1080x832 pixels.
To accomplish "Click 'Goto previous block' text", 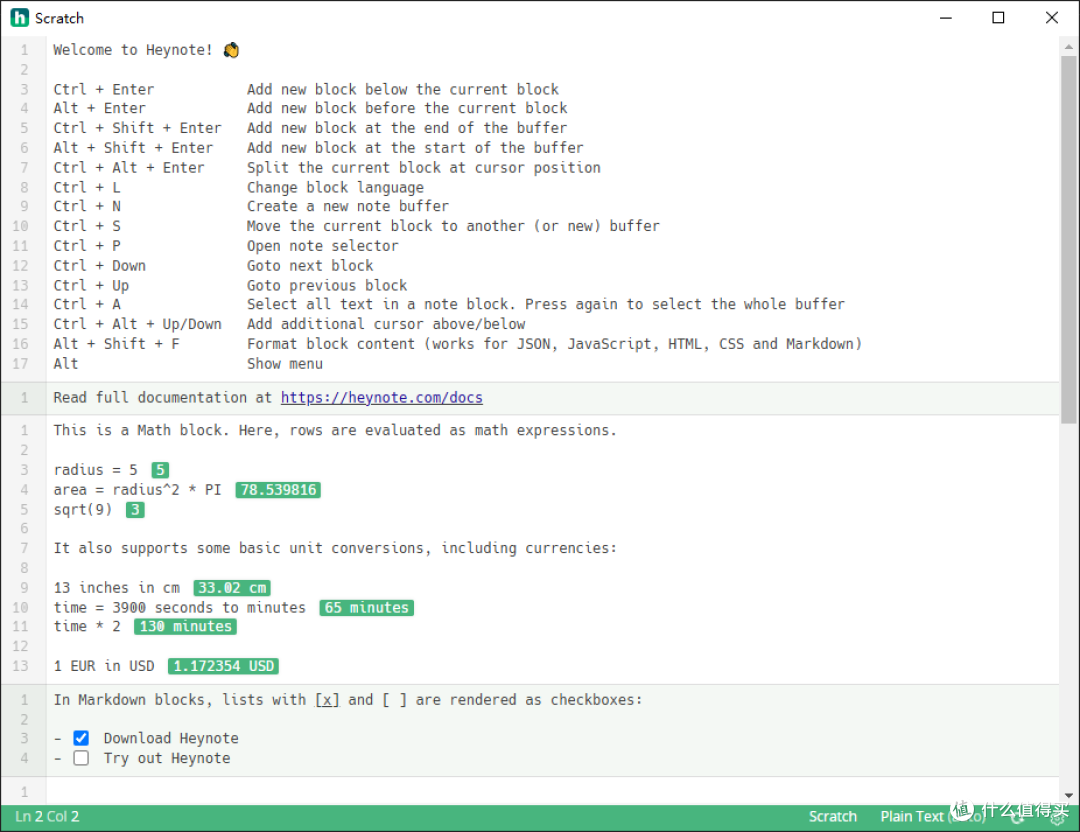I will tap(327, 285).
